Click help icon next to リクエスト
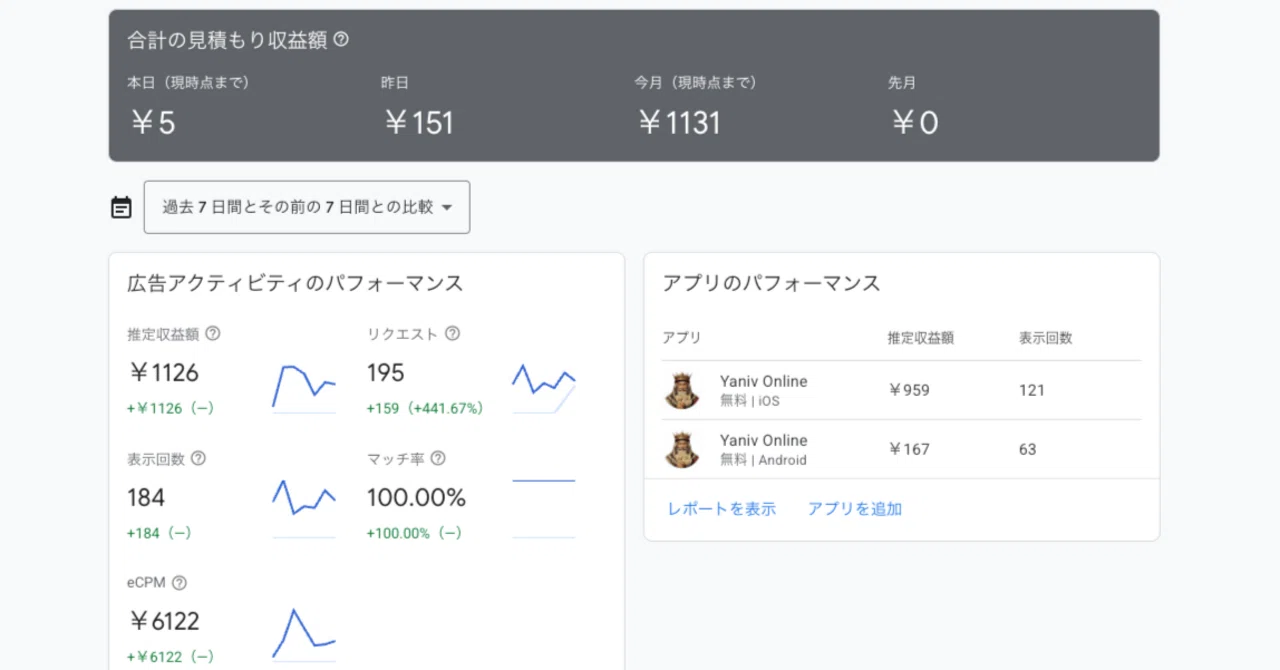Screen dimensions: 1280x670 click(452, 334)
